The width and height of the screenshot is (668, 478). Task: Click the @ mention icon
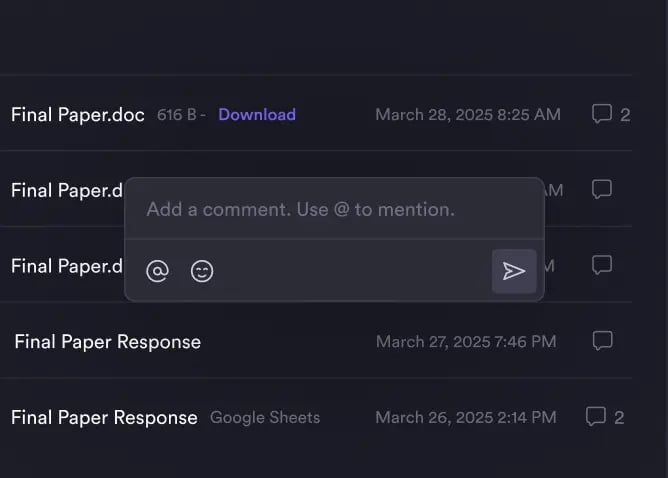(x=157, y=271)
